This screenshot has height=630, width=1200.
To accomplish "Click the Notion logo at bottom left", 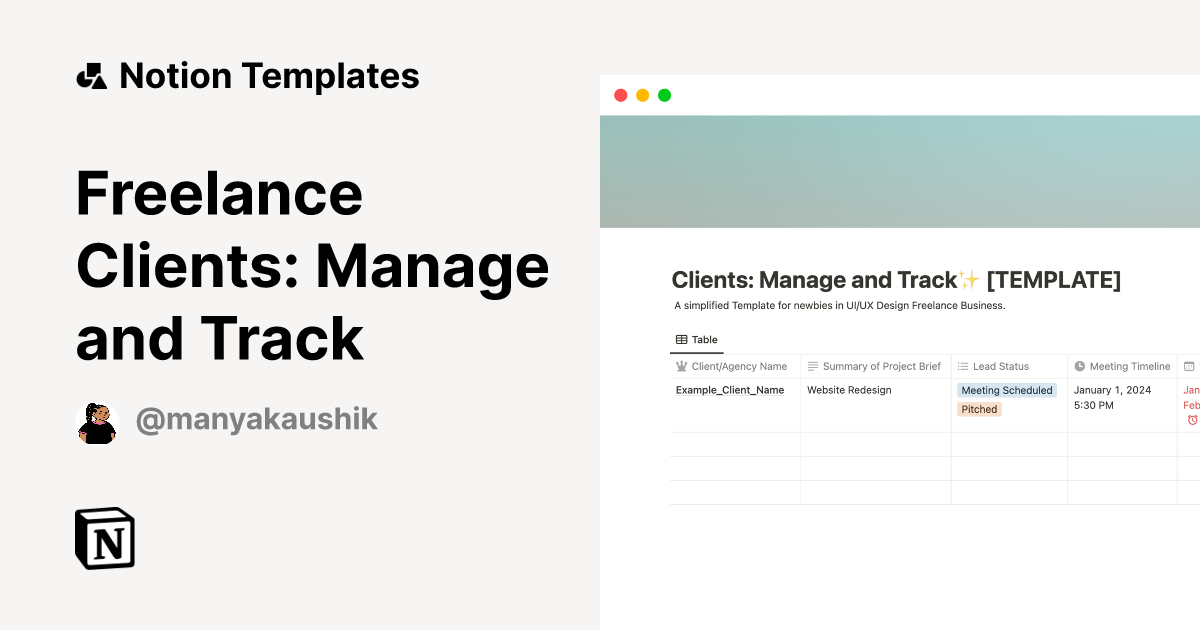I will pos(104,538).
